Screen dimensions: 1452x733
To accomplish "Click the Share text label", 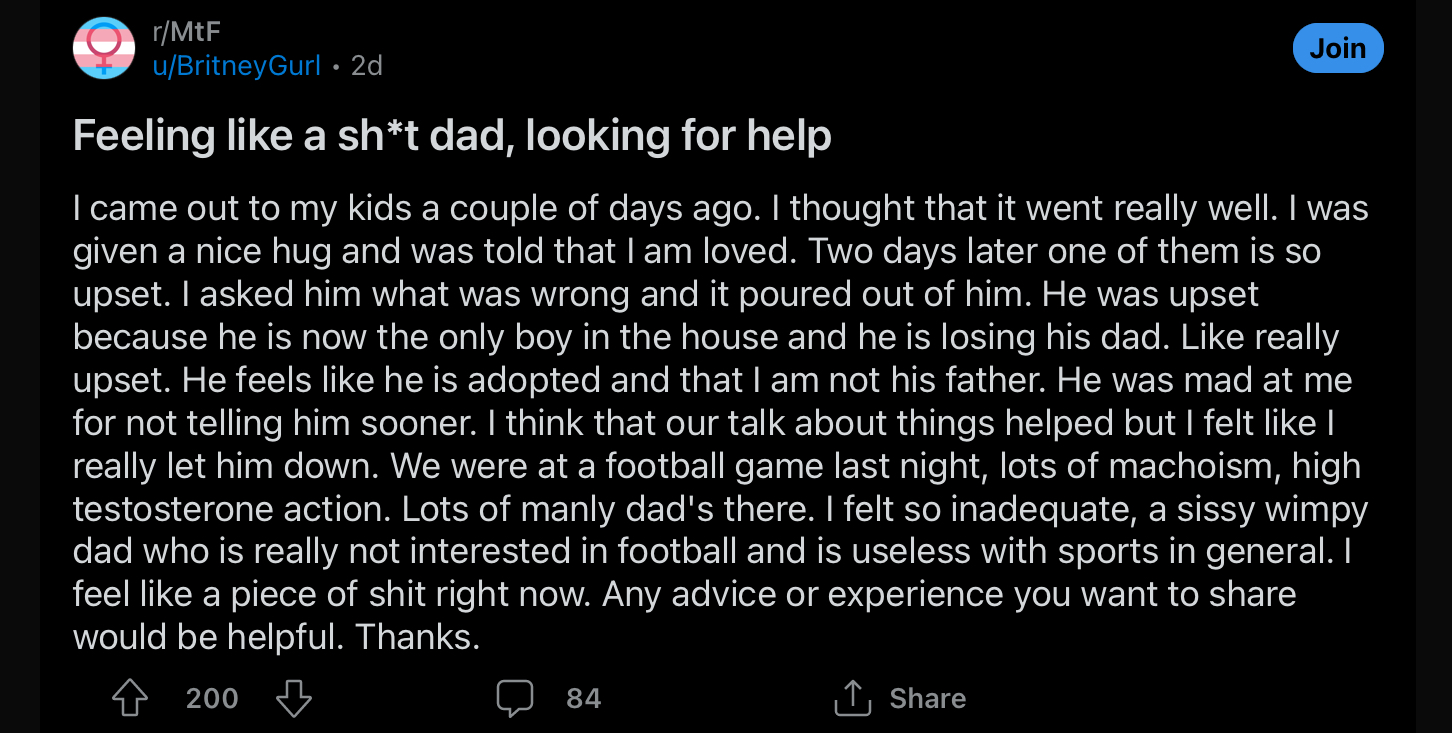I will 928,698.
